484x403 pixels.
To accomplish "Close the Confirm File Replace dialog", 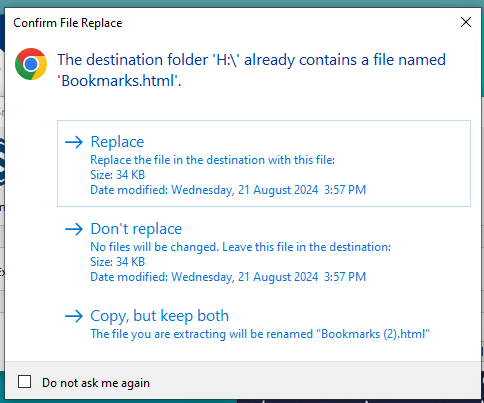I will point(466,22).
